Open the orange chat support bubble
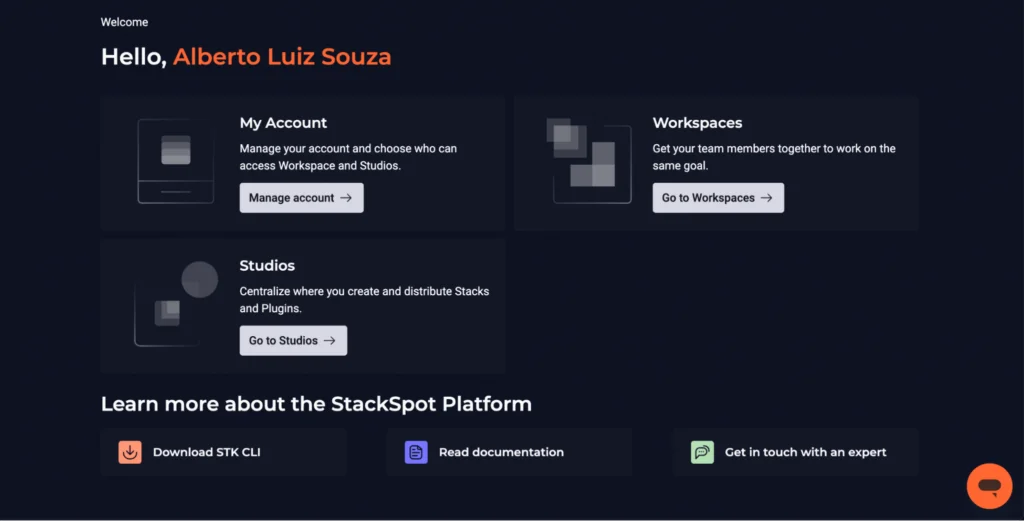 click(x=989, y=486)
